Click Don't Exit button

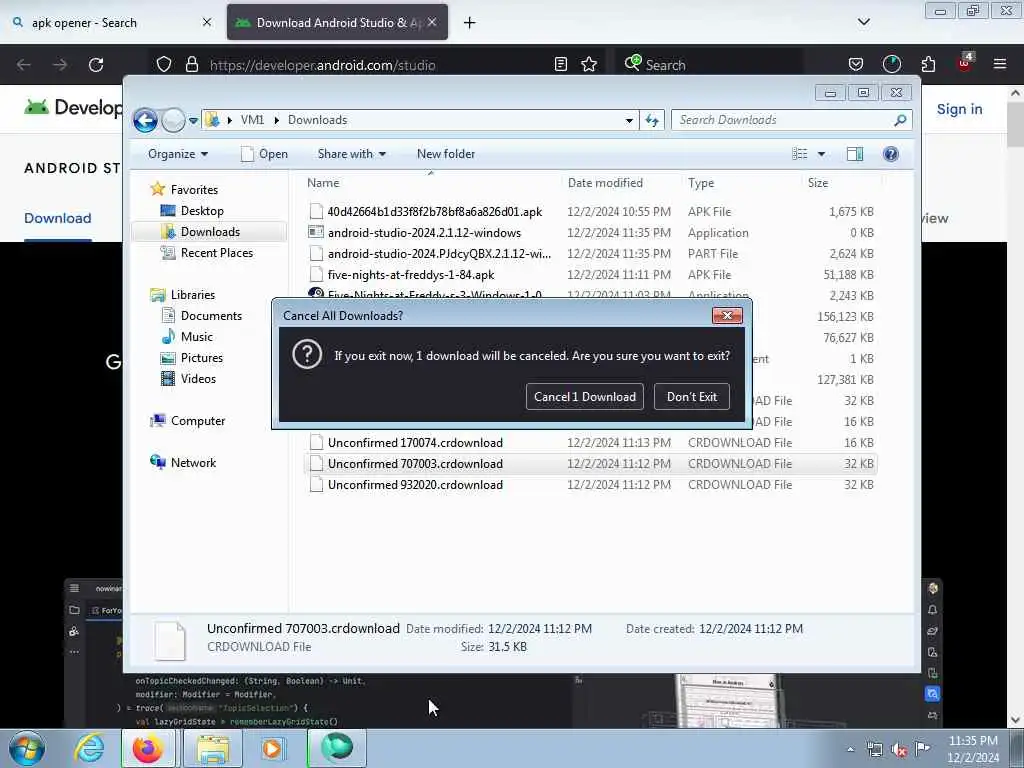coord(692,396)
